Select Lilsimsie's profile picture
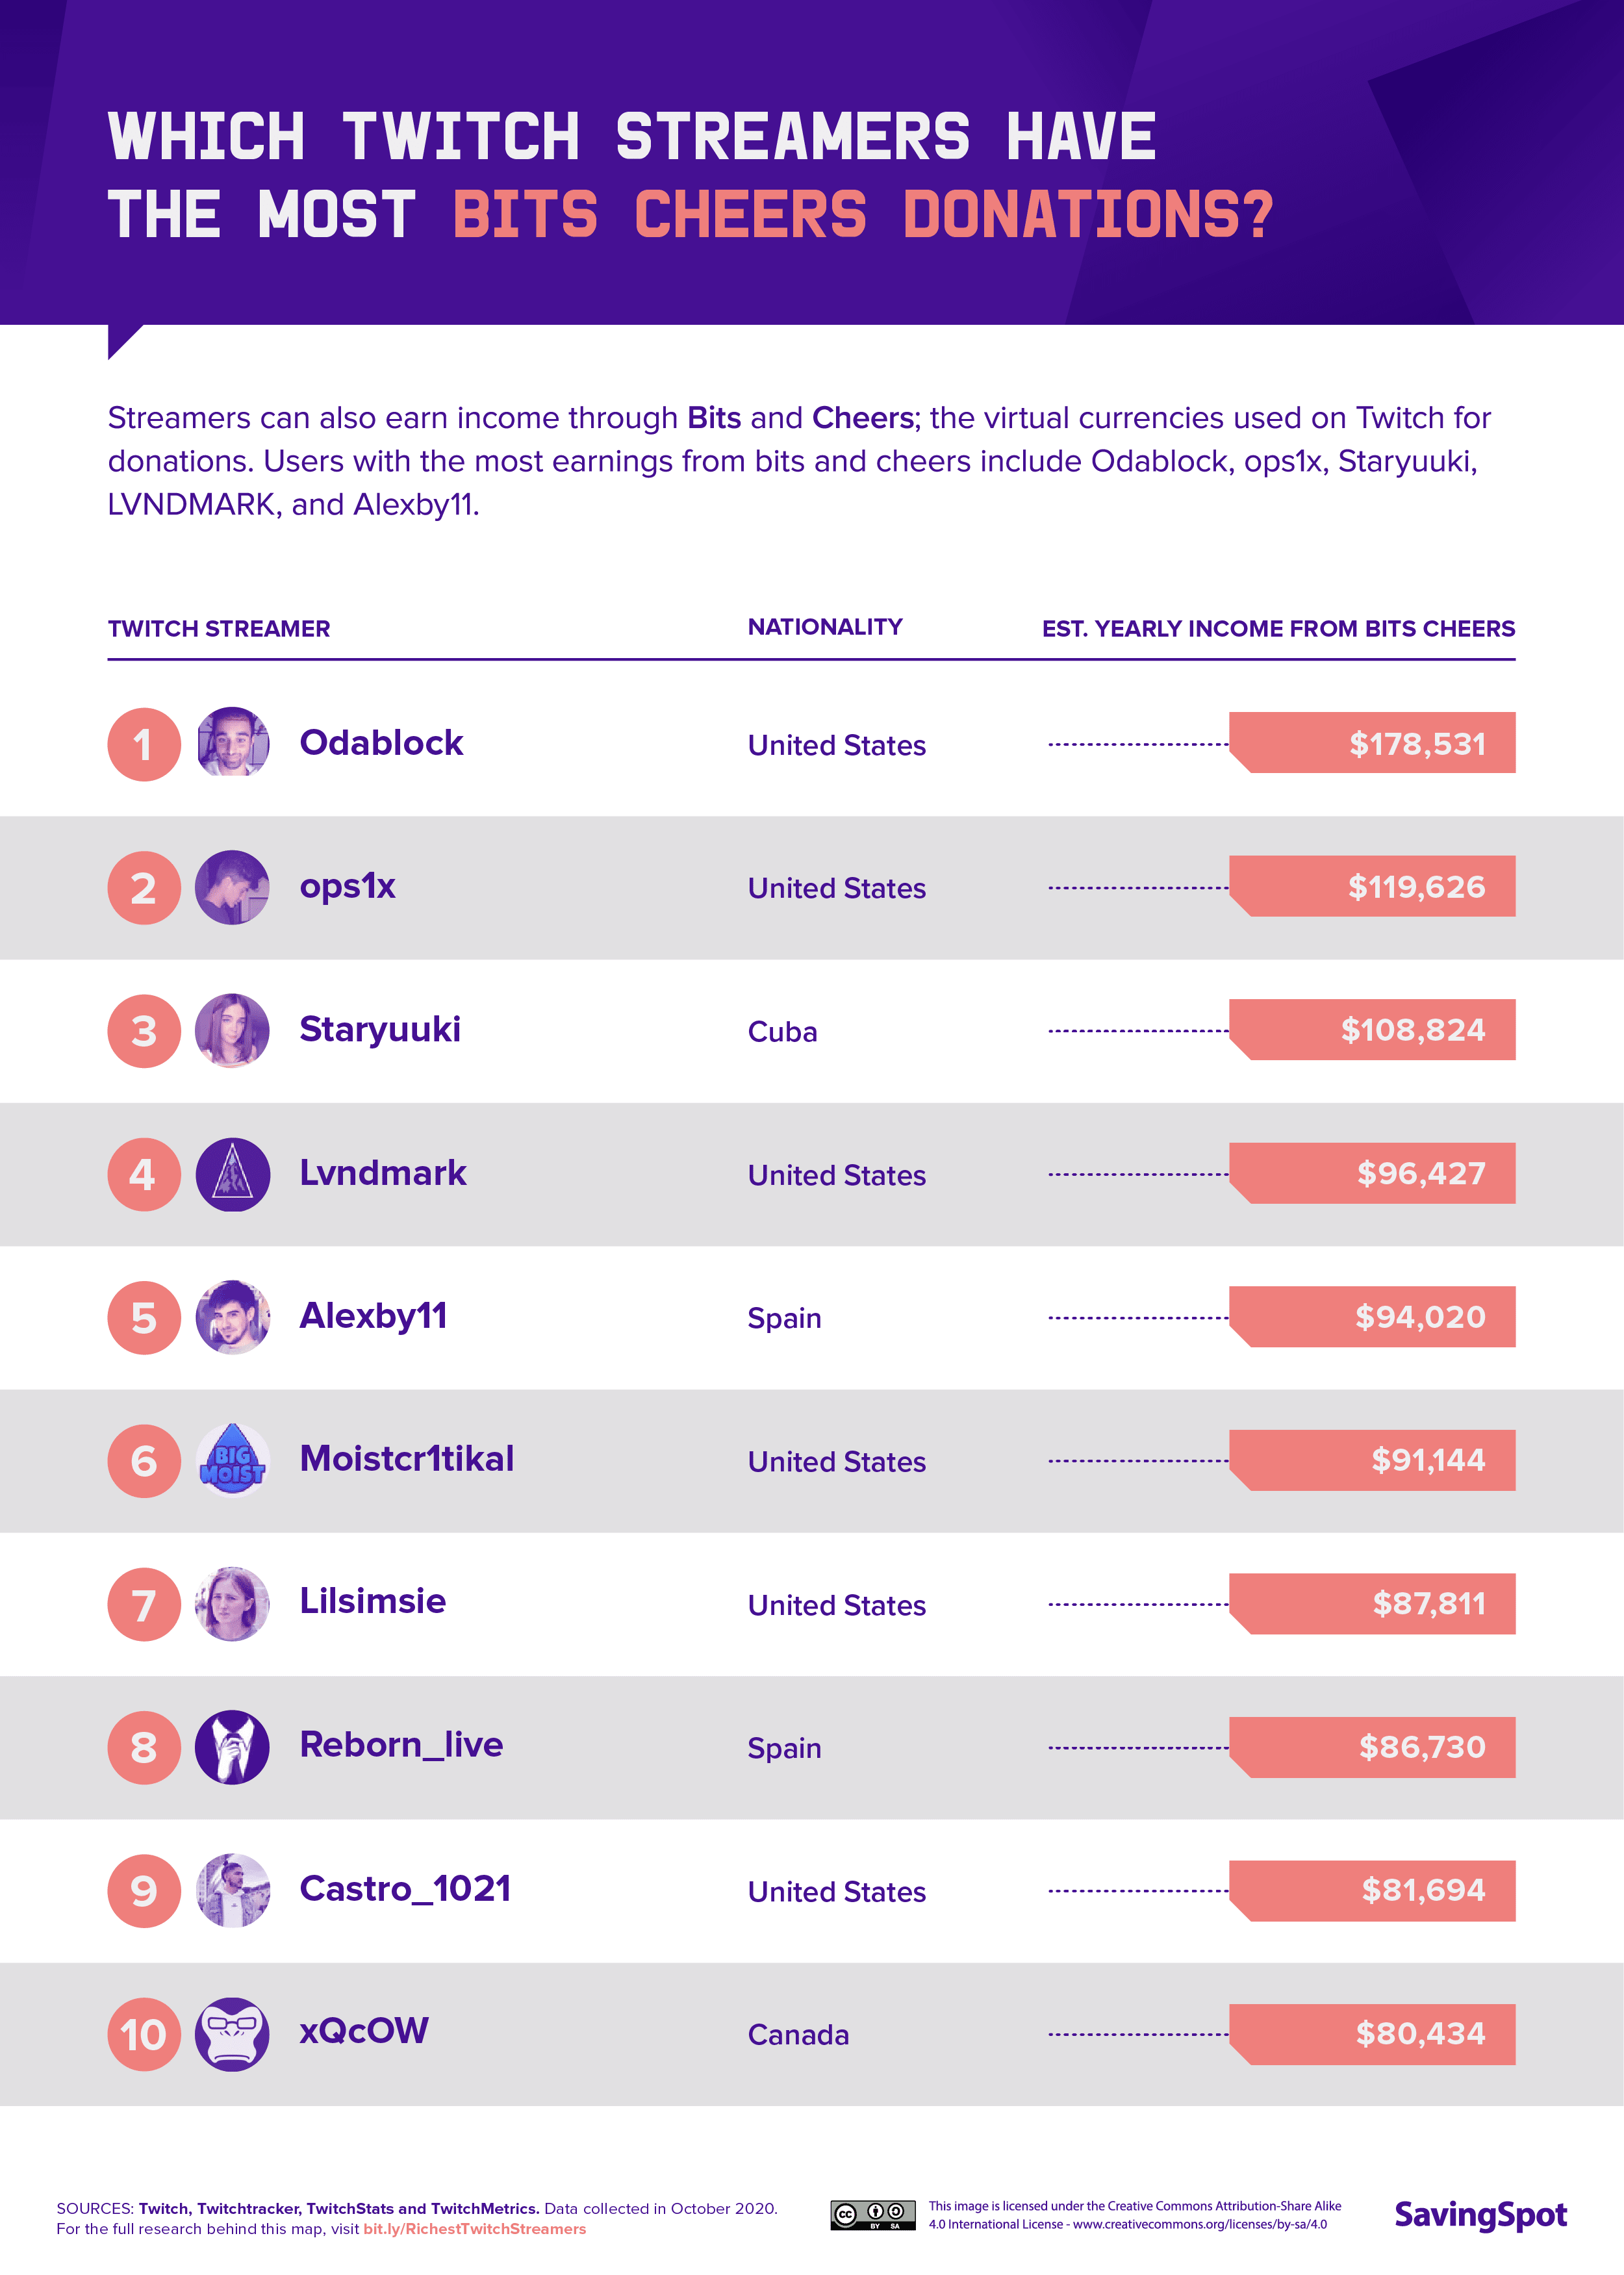1624x2275 pixels. pos(232,1604)
